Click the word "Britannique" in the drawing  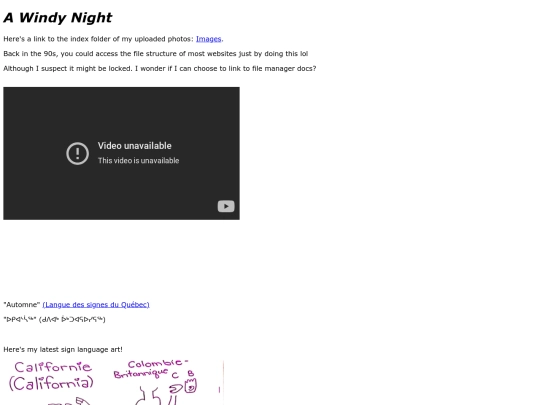click(141, 373)
